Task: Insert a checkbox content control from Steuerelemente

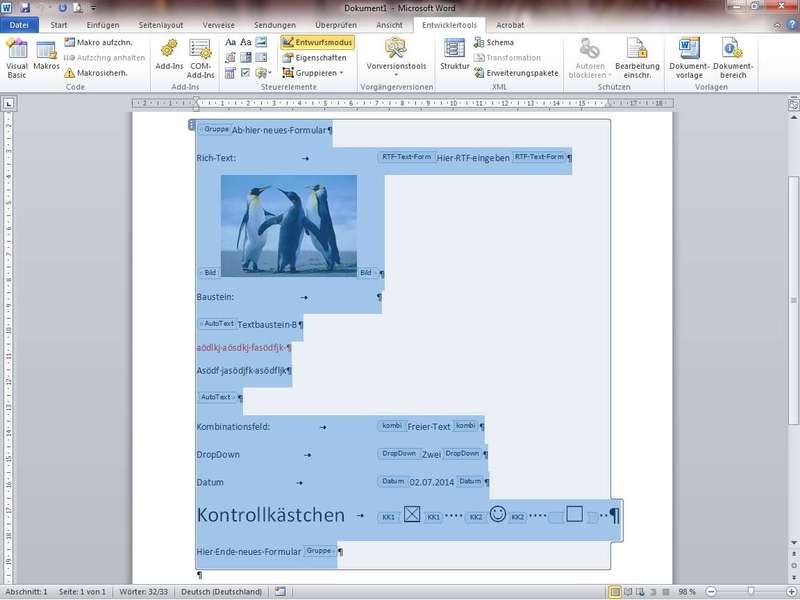Action: tap(246, 73)
